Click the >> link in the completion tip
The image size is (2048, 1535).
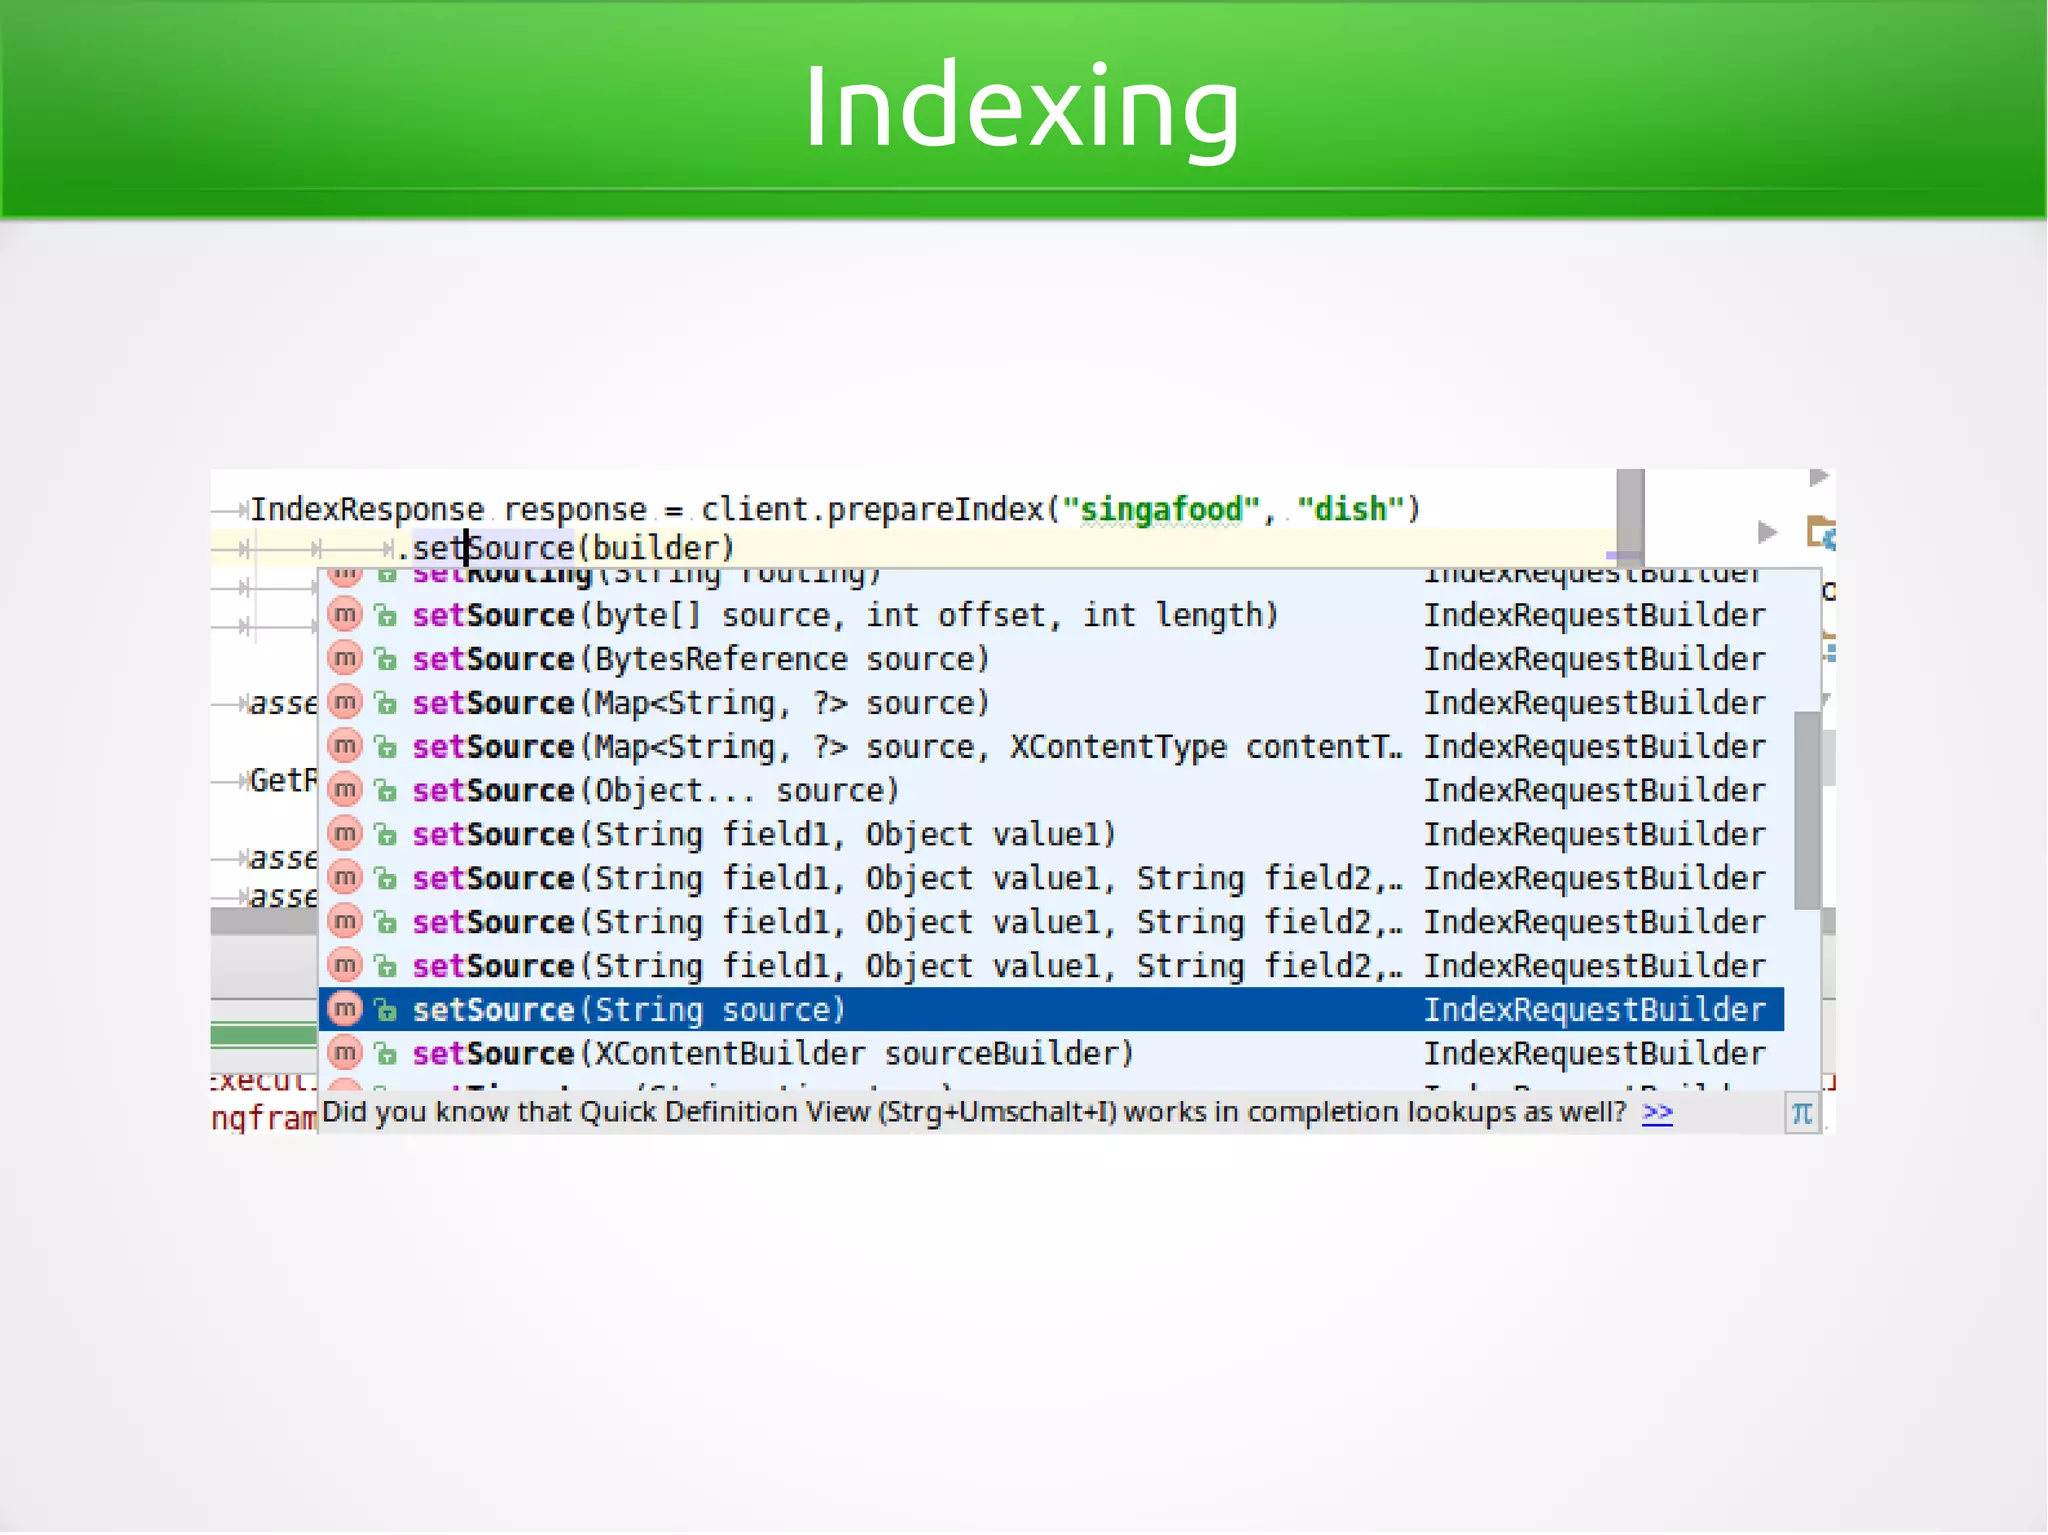[1657, 1112]
